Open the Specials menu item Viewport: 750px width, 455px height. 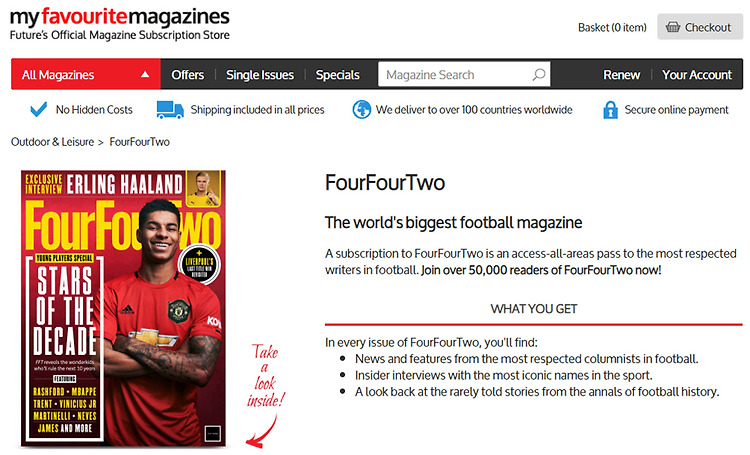point(337,75)
